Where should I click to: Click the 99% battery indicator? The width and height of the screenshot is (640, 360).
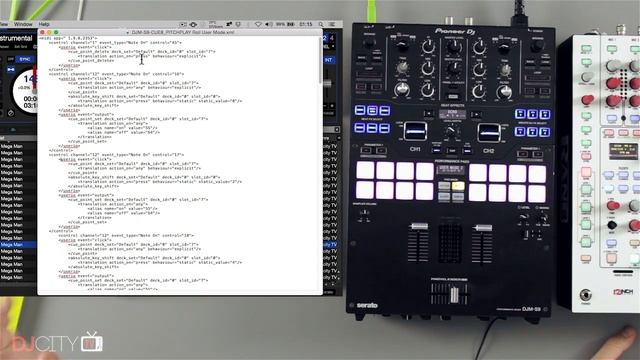click(285, 24)
